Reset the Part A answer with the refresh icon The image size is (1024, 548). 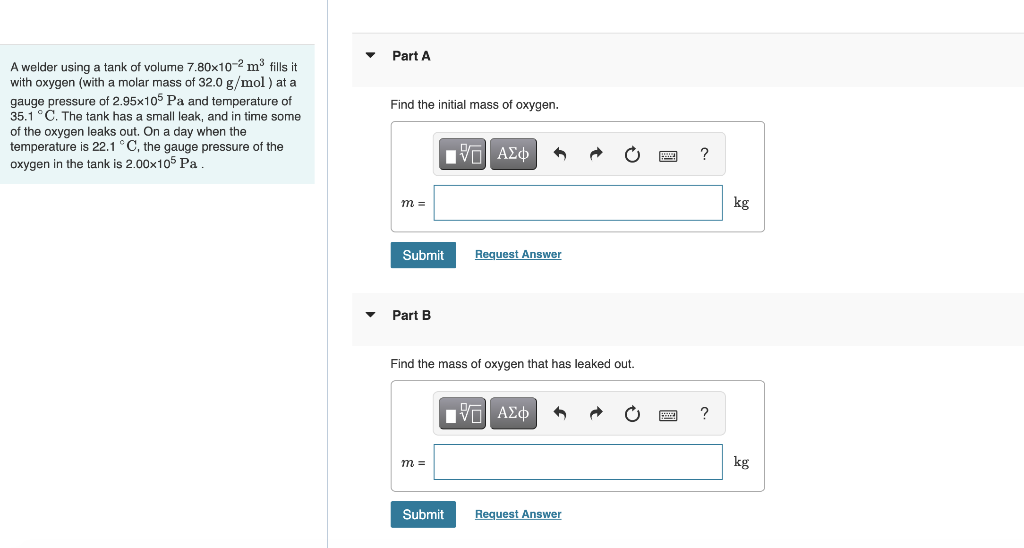click(632, 155)
